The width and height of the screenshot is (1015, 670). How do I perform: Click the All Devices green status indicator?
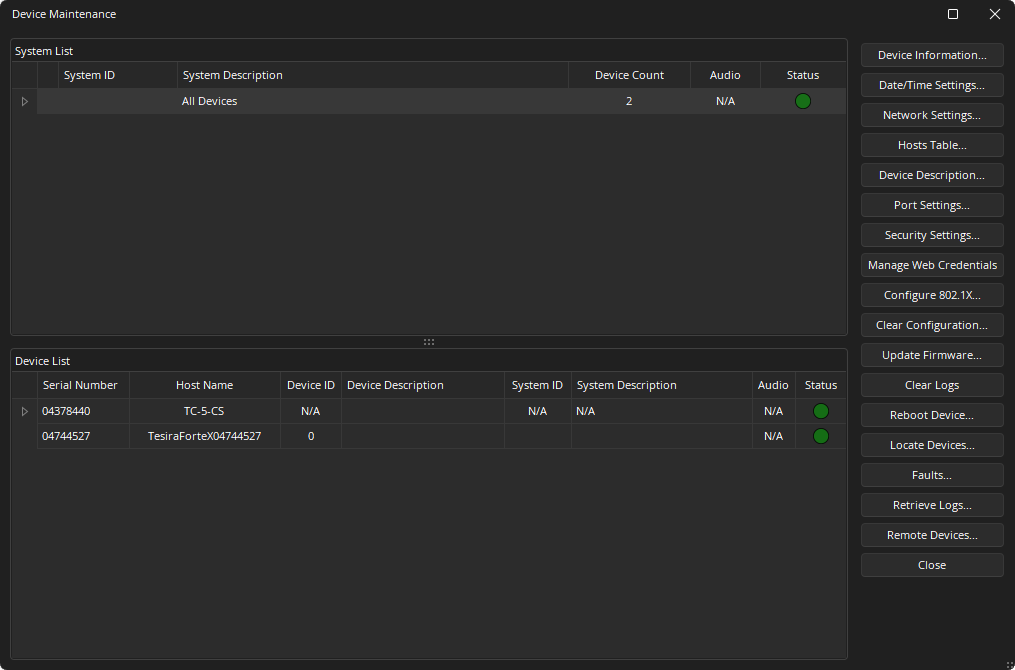pyautogui.click(x=802, y=101)
